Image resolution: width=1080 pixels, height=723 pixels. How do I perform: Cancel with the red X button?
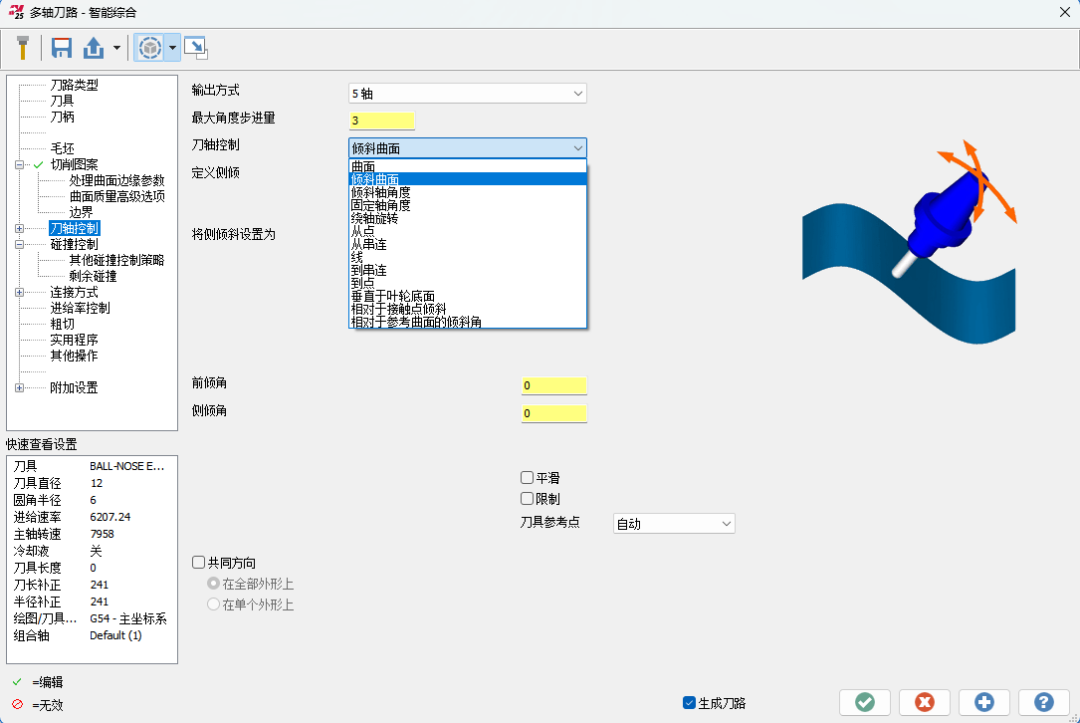pyautogui.click(x=924, y=702)
